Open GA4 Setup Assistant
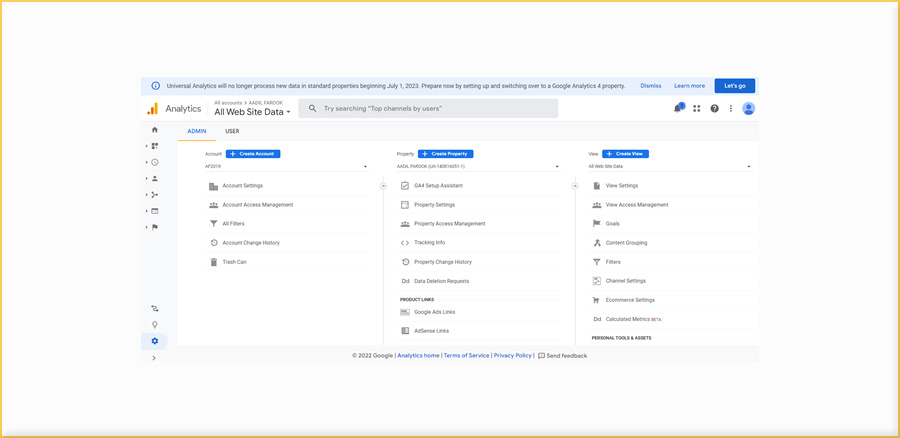 (x=438, y=186)
